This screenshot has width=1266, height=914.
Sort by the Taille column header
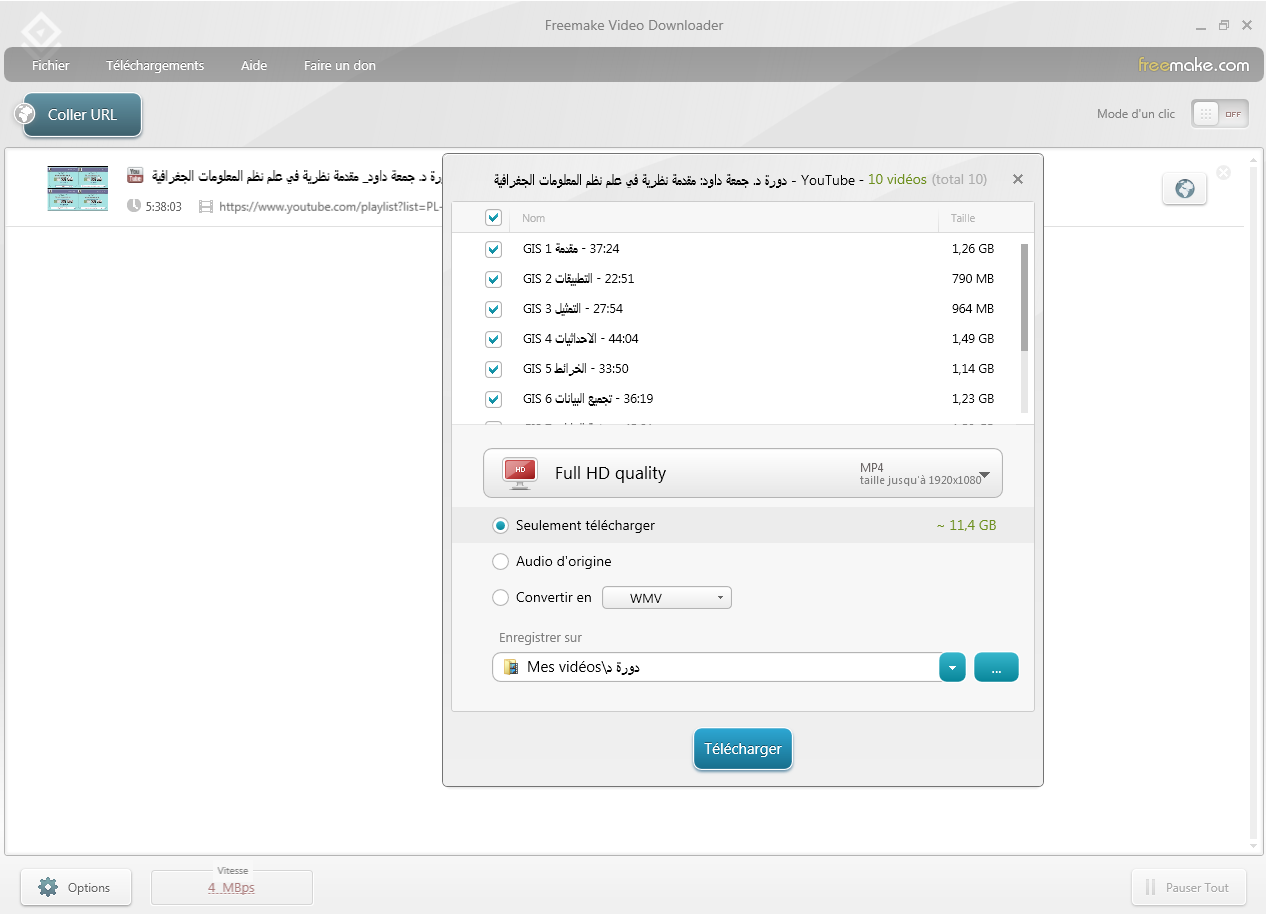[x=963, y=218]
